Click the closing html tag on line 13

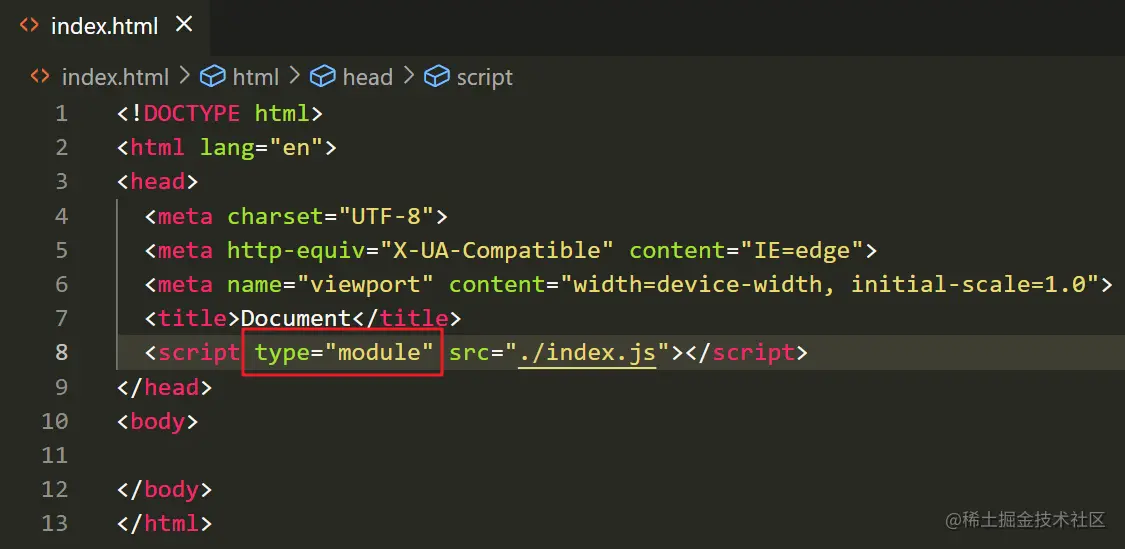click(x=164, y=523)
